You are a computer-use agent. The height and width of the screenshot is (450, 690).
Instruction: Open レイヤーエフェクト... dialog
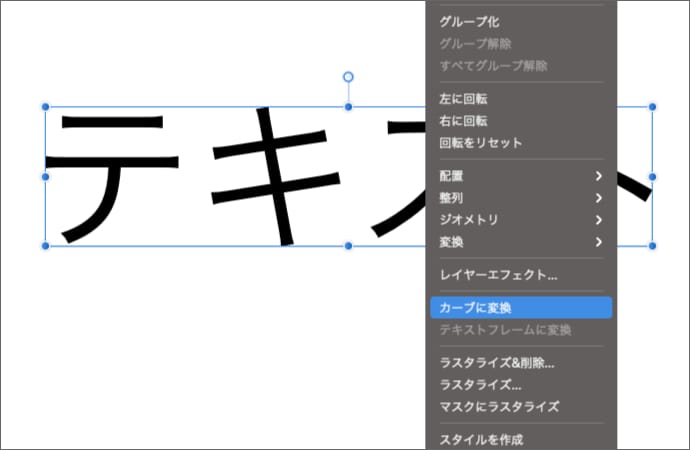(x=498, y=275)
